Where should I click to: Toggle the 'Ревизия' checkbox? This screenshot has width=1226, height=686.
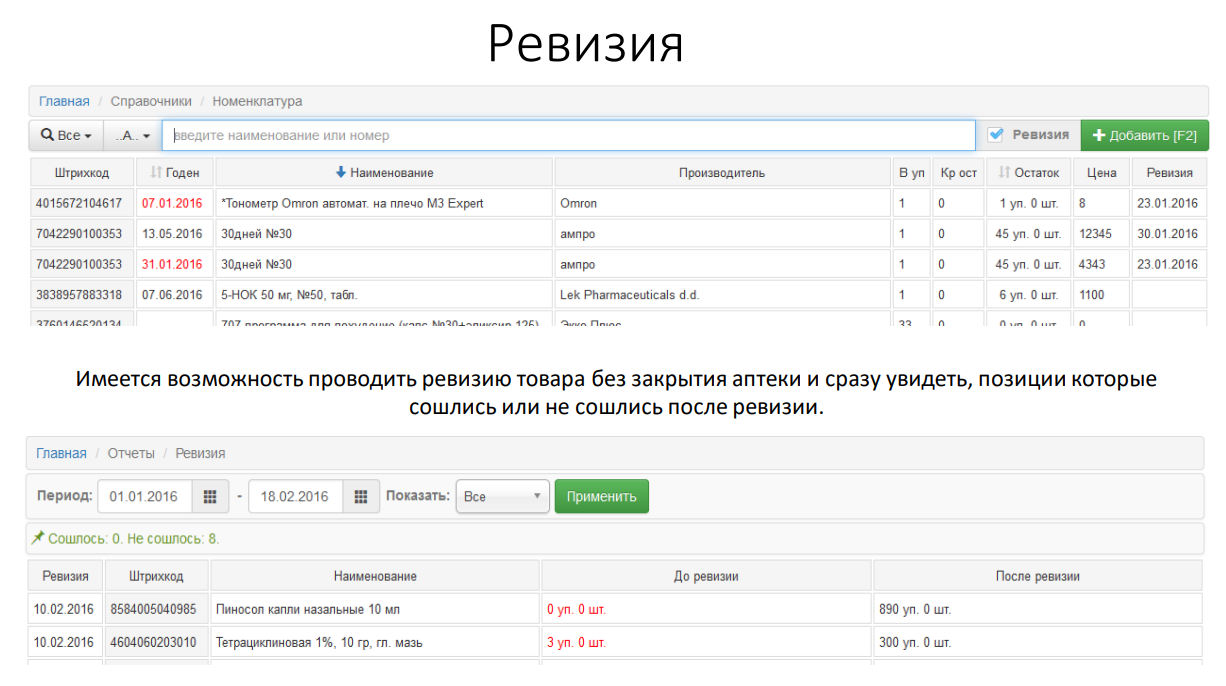coord(996,135)
